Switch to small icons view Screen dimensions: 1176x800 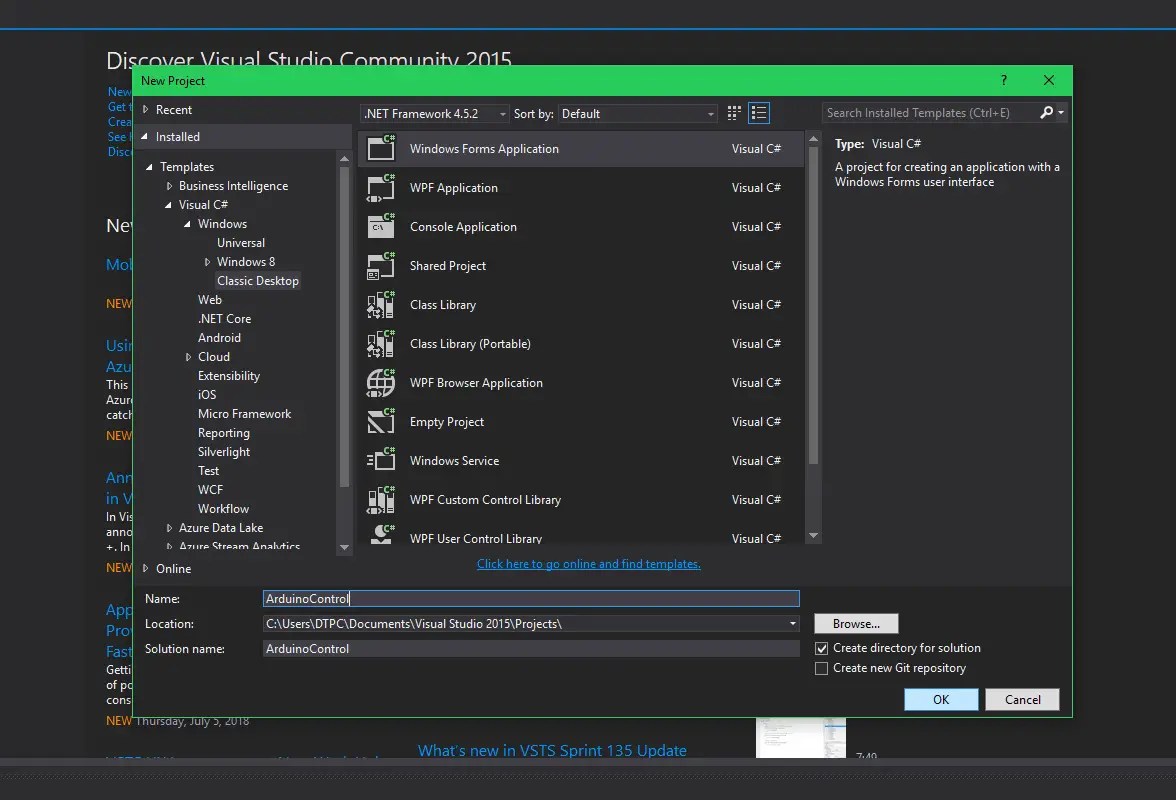click(734, 113)
